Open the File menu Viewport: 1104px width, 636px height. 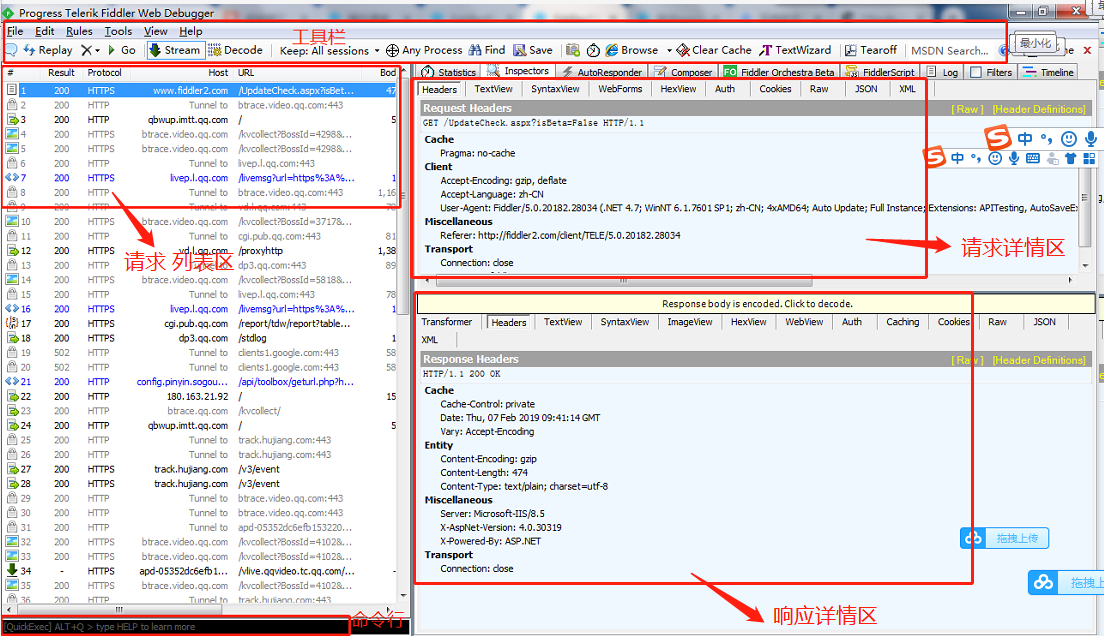click(x=15, y=31)
